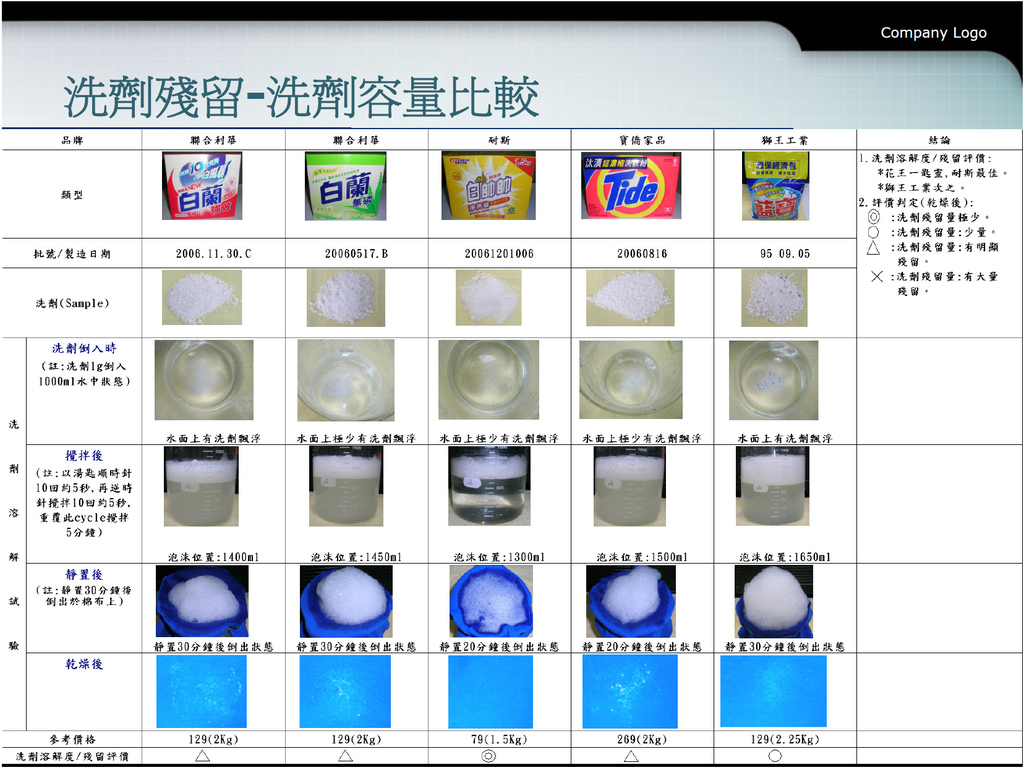Click the powder sample photo below 20060816
This screenshot has height=770, width=1024.
630,298
